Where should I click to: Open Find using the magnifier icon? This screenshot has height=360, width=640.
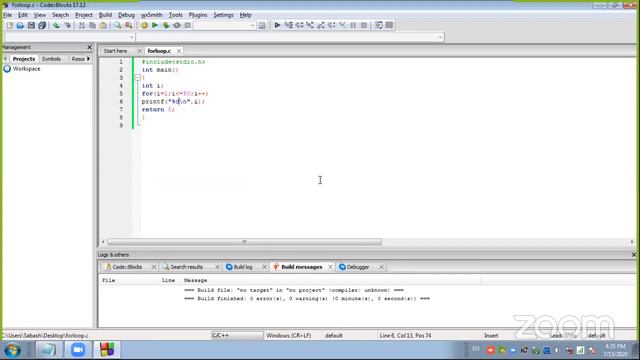click(x=118, y=25)
